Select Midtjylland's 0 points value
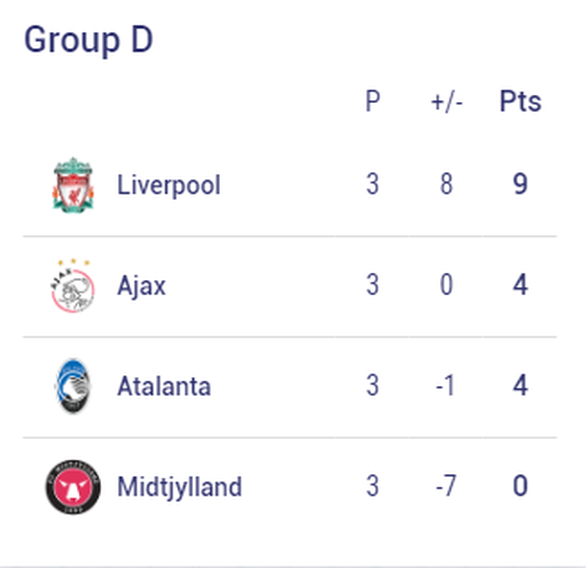The image size is (586, 568). point(520,486)
